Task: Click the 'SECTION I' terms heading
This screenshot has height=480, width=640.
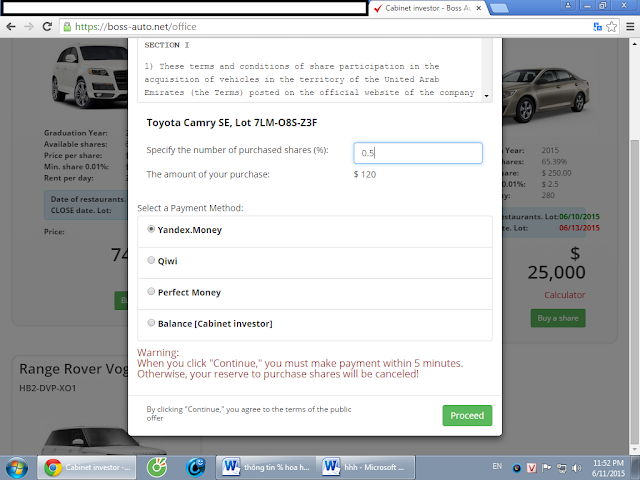Action: coord(167,45)
